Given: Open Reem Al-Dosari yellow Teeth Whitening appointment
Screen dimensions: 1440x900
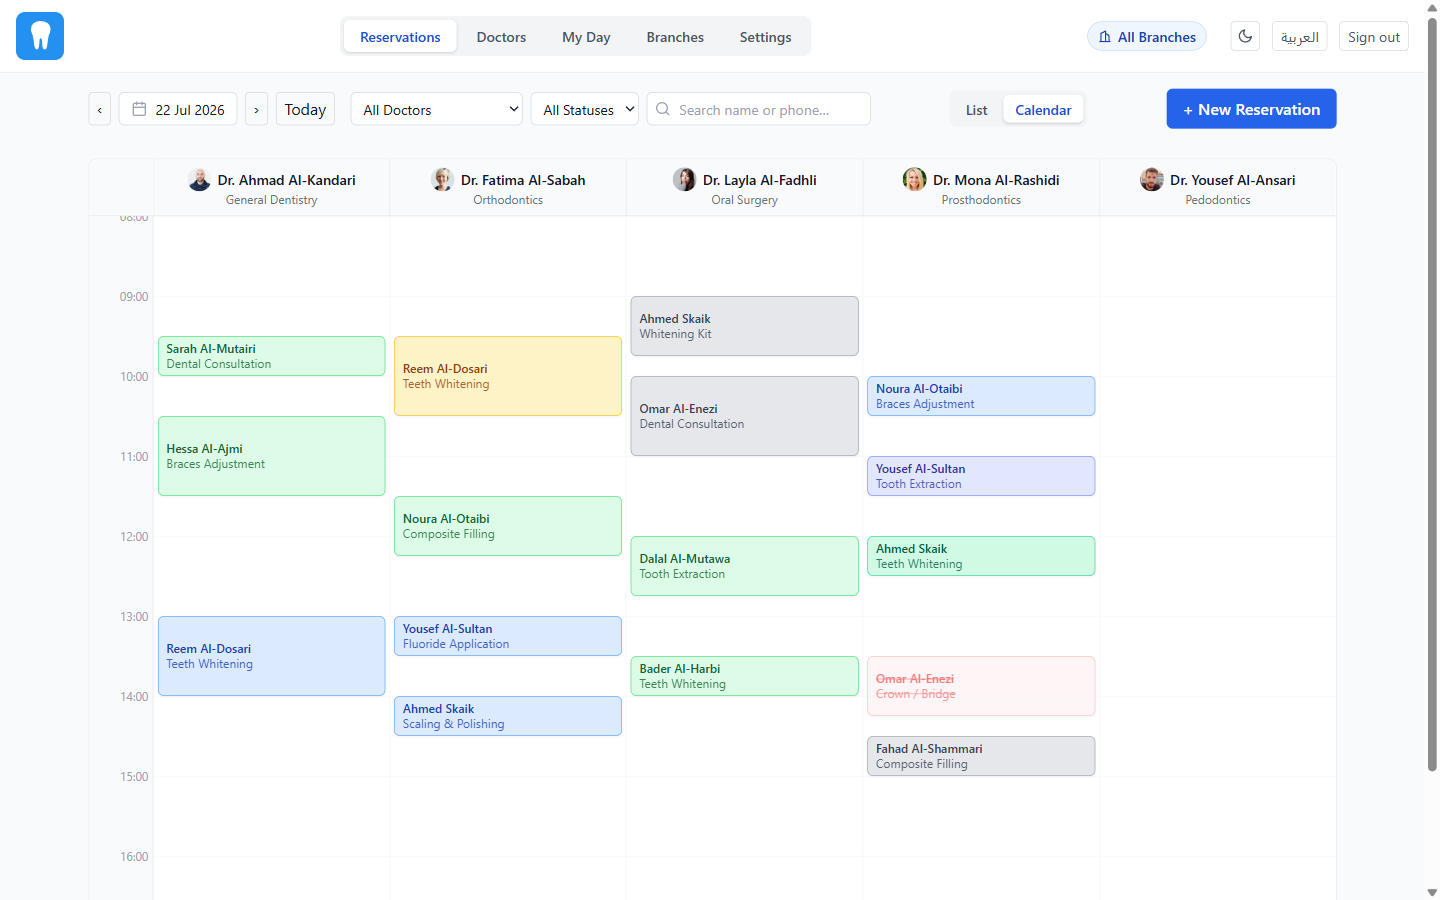Looking at the screenshot, I should (x=508, y=376).
